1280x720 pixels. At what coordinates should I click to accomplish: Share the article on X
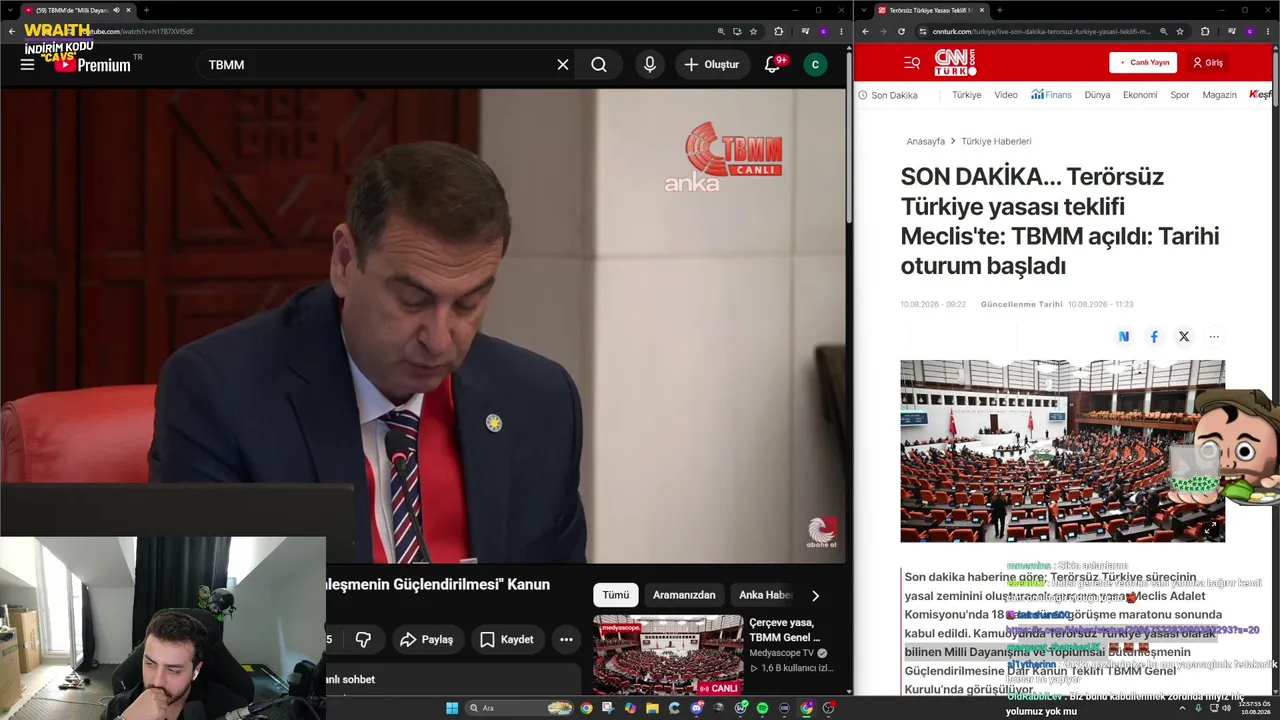[x=1184, y=337]
